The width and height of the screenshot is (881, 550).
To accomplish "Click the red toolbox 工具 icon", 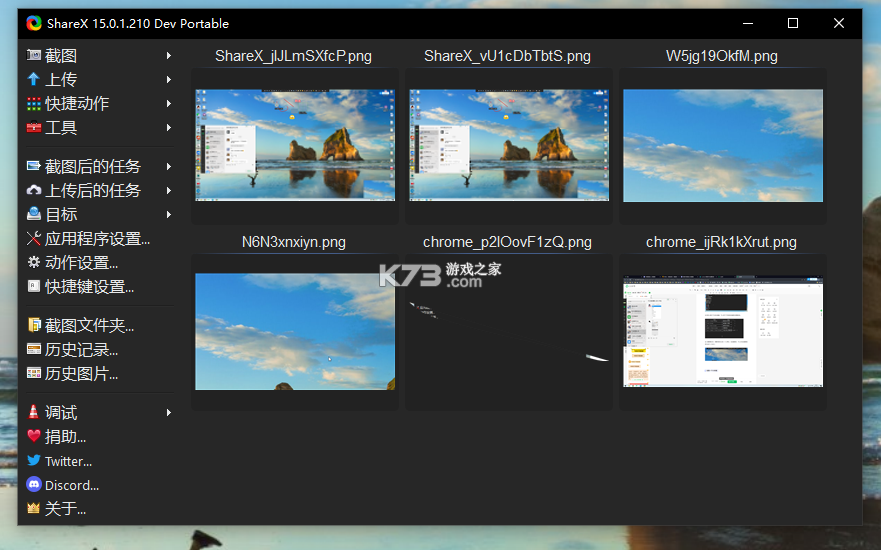I will [34, 128].
